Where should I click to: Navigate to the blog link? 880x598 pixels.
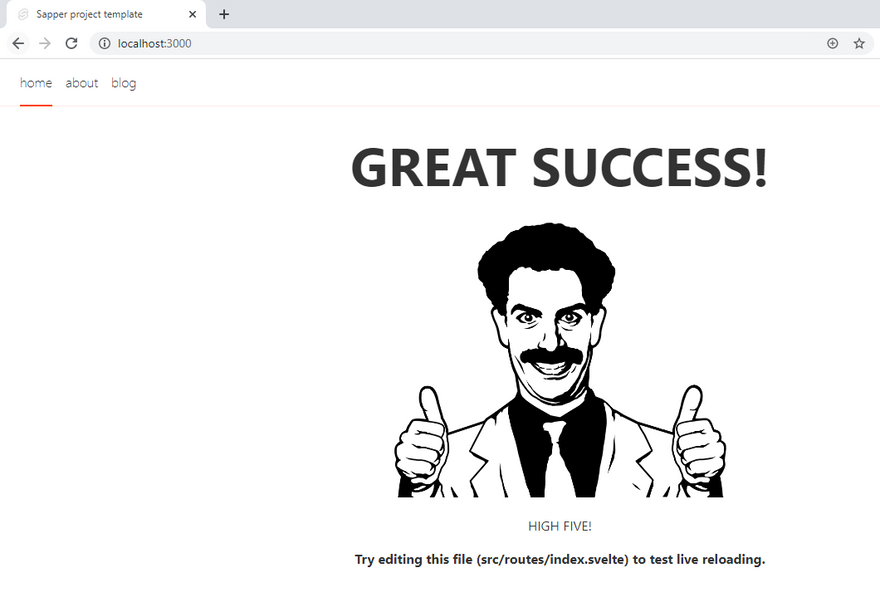[124, 83]
